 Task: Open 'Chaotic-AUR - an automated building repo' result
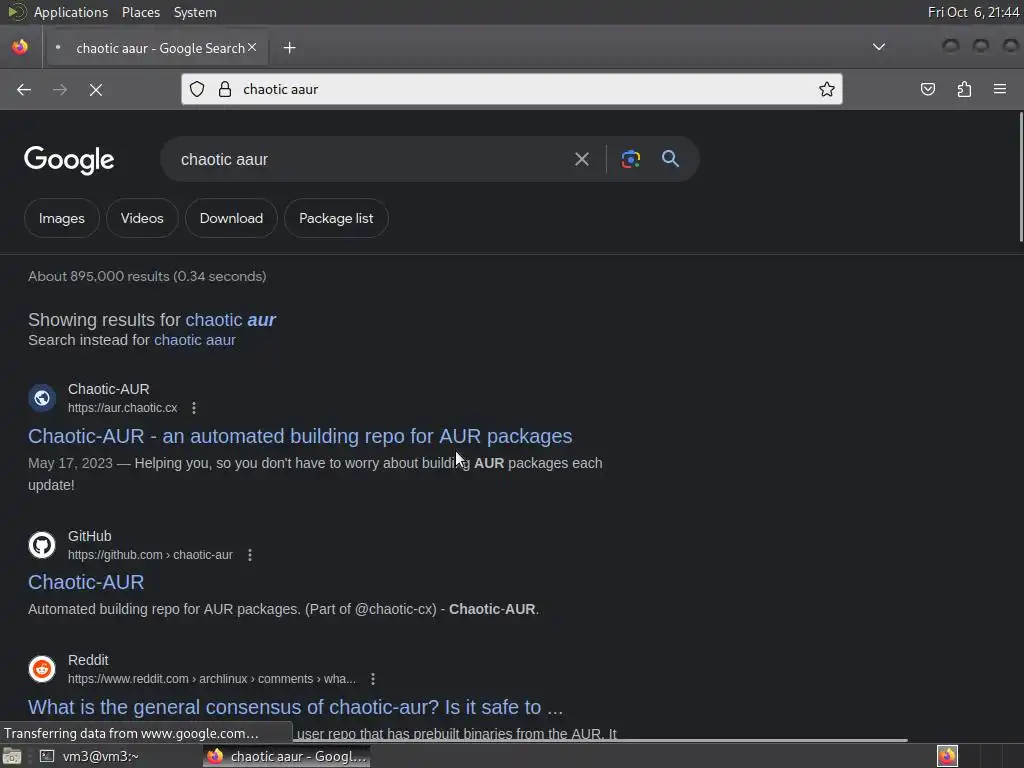[x=300, y=436]
